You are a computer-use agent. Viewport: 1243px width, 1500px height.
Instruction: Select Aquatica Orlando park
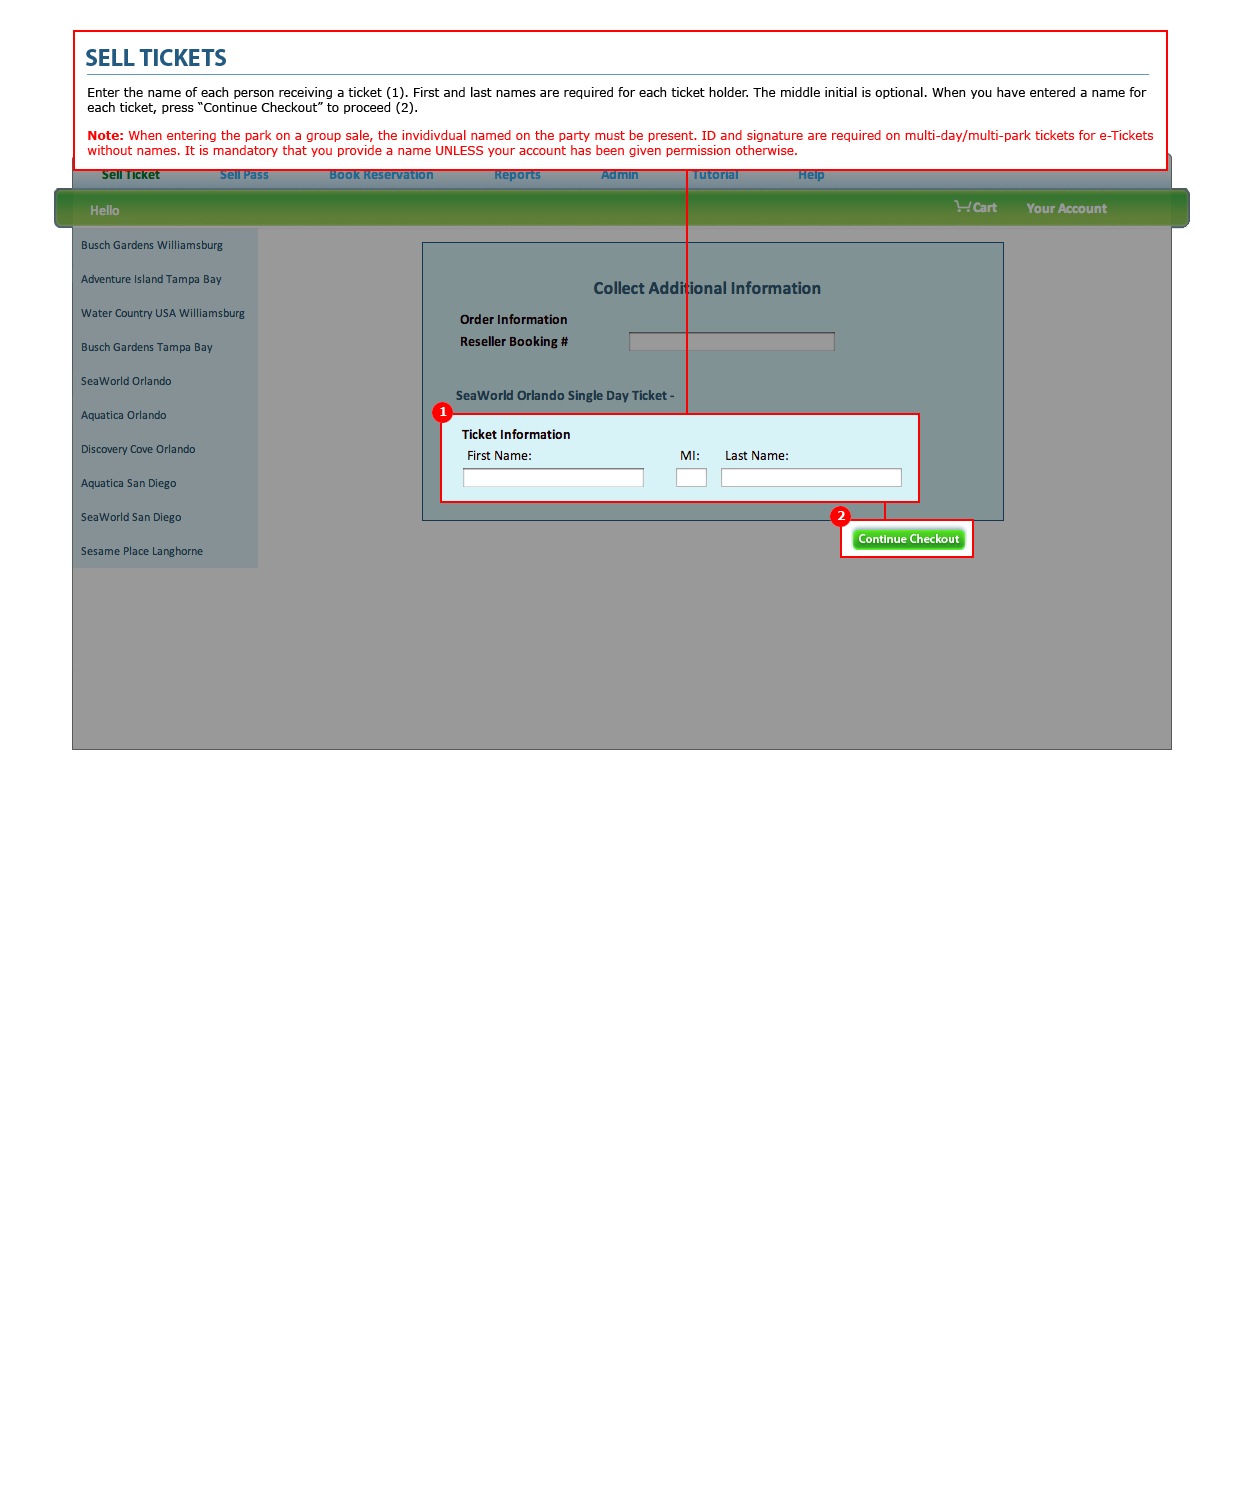(124, 415)
